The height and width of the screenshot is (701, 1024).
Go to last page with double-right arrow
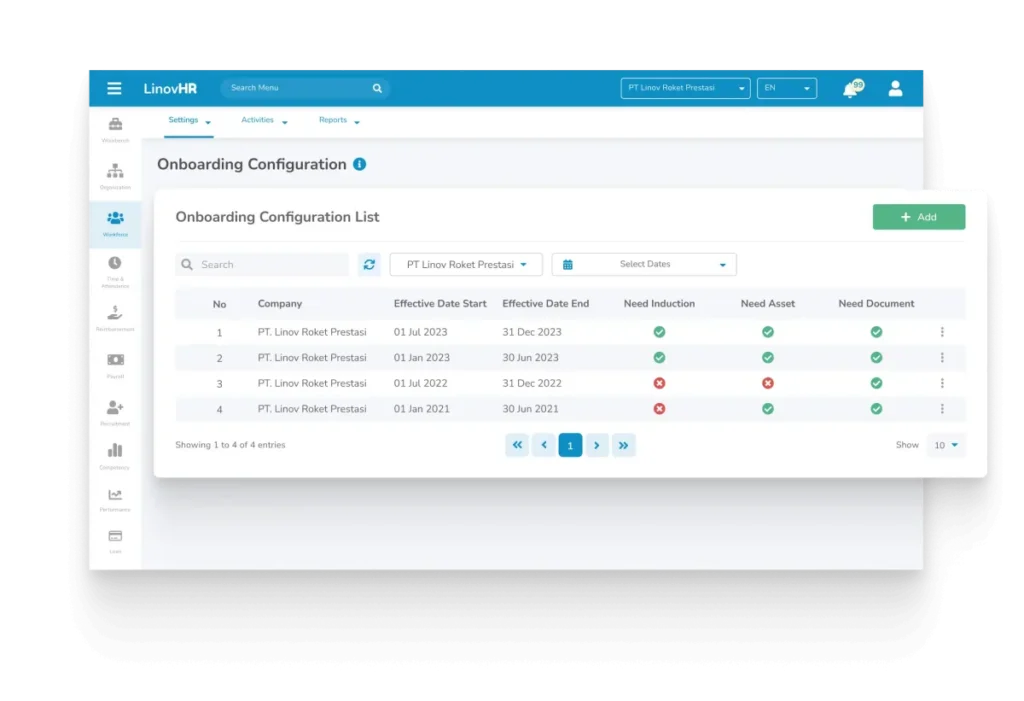[624, 445]
